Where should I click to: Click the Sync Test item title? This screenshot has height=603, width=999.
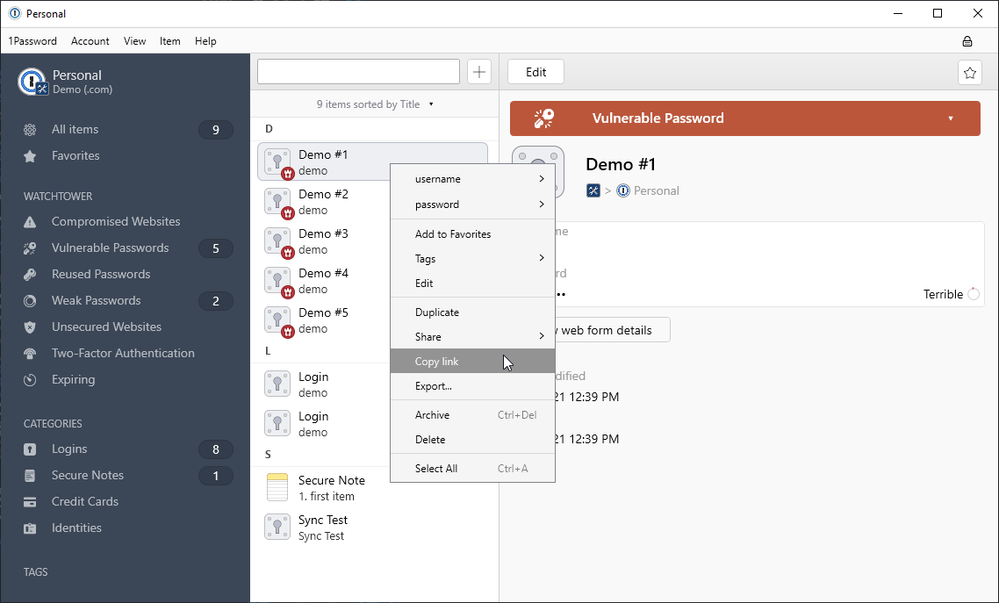tap(323, 520)
